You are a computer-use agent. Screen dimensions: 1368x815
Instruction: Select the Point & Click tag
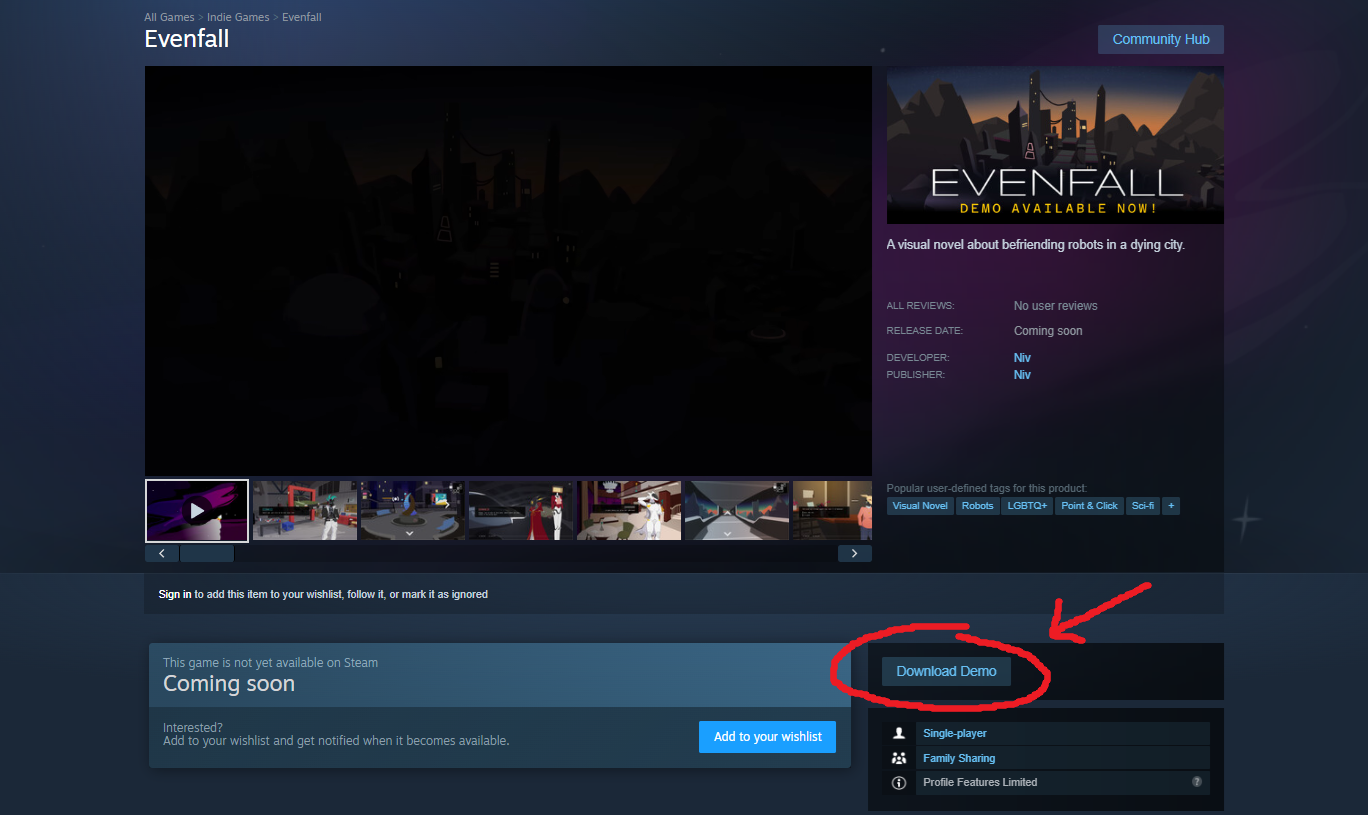tap(1089, 506)
